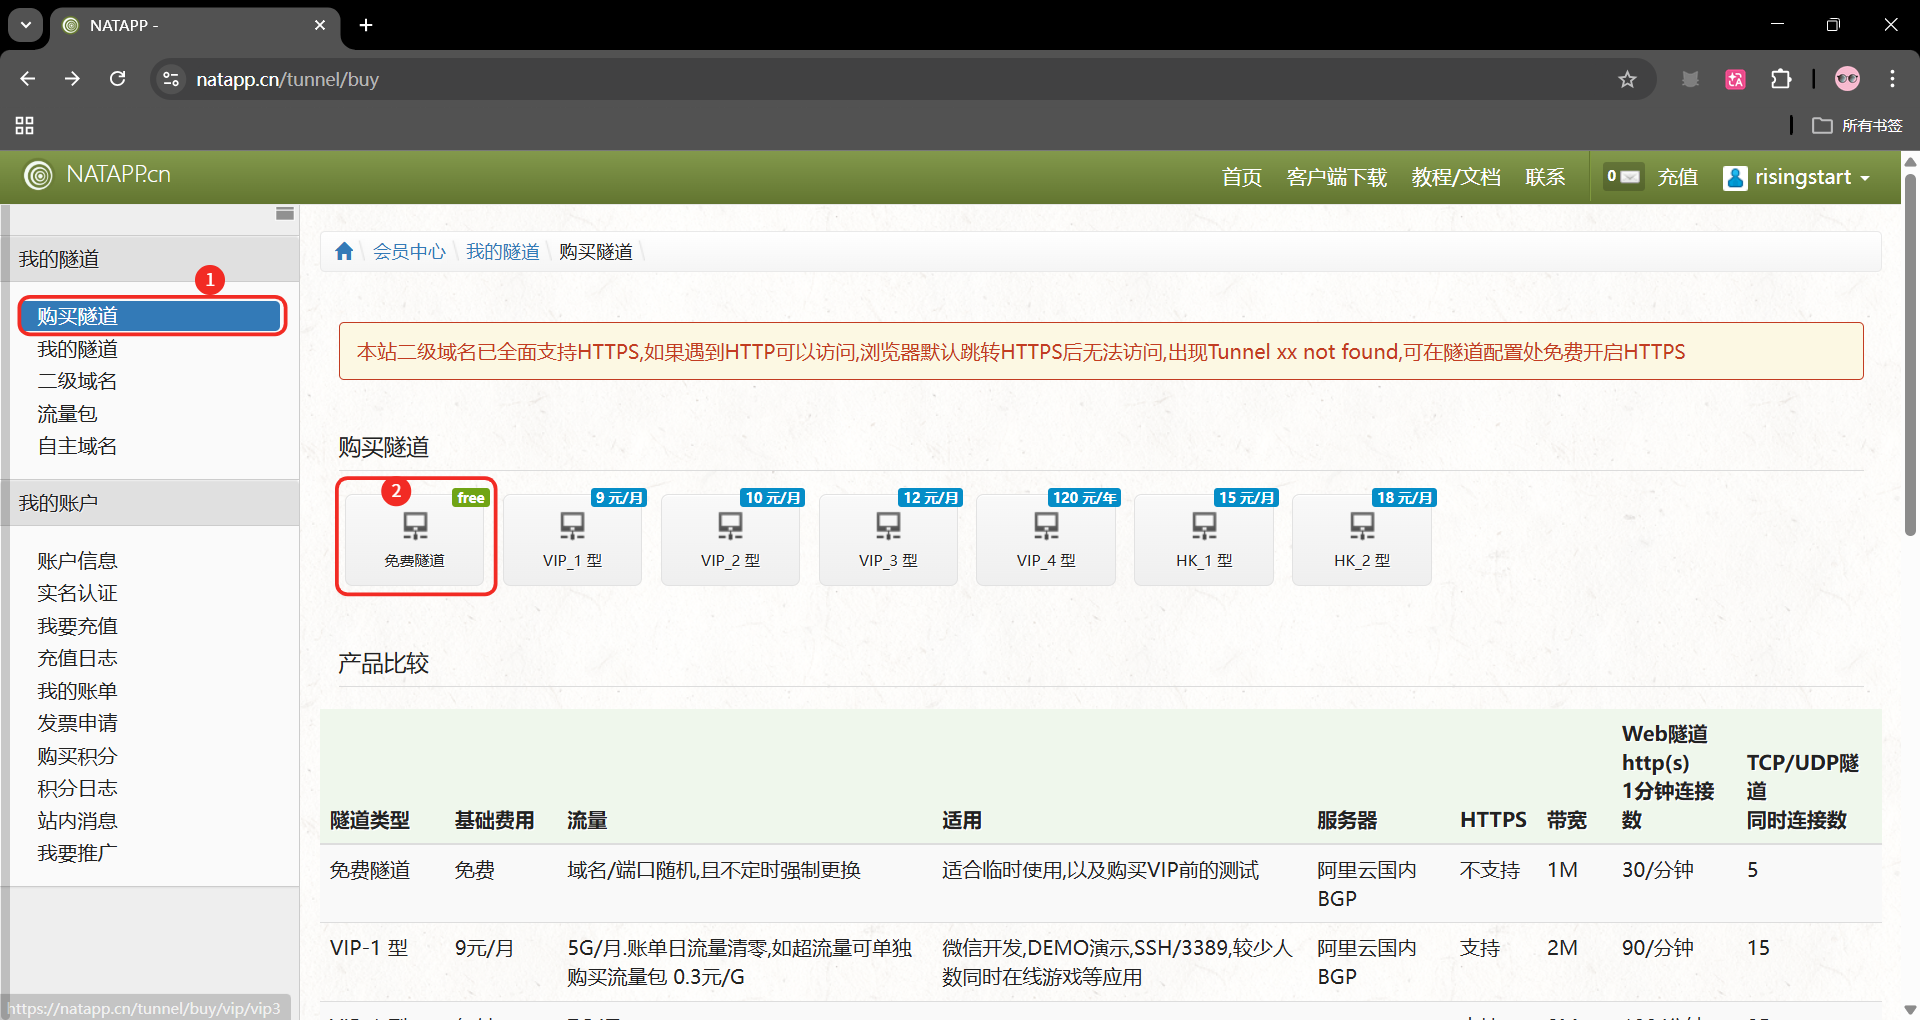The image size is (1920, 1020).
Task: Select the VIP_2 型 tunnel card
Action: pos(730,539)
